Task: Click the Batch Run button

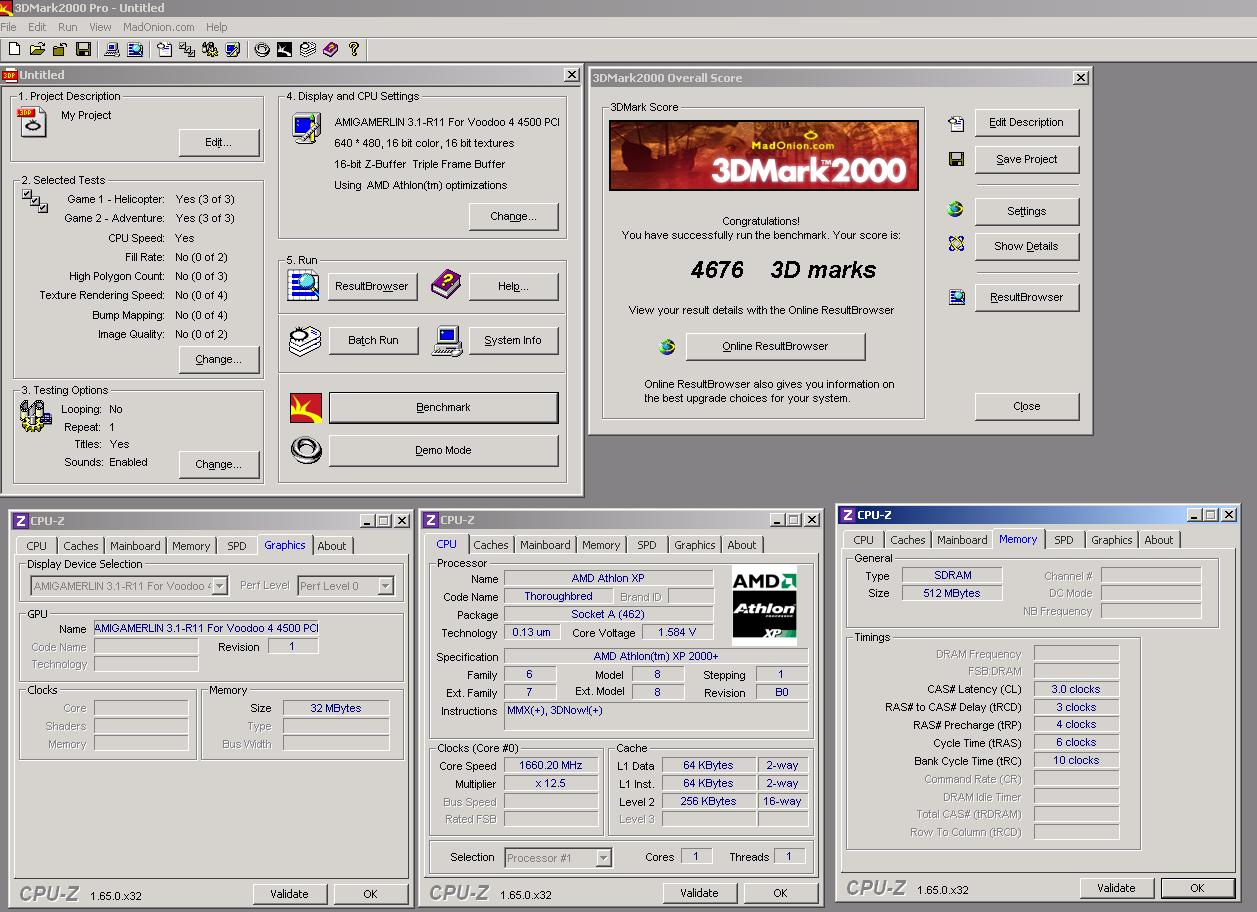Action: coord(373,340)
